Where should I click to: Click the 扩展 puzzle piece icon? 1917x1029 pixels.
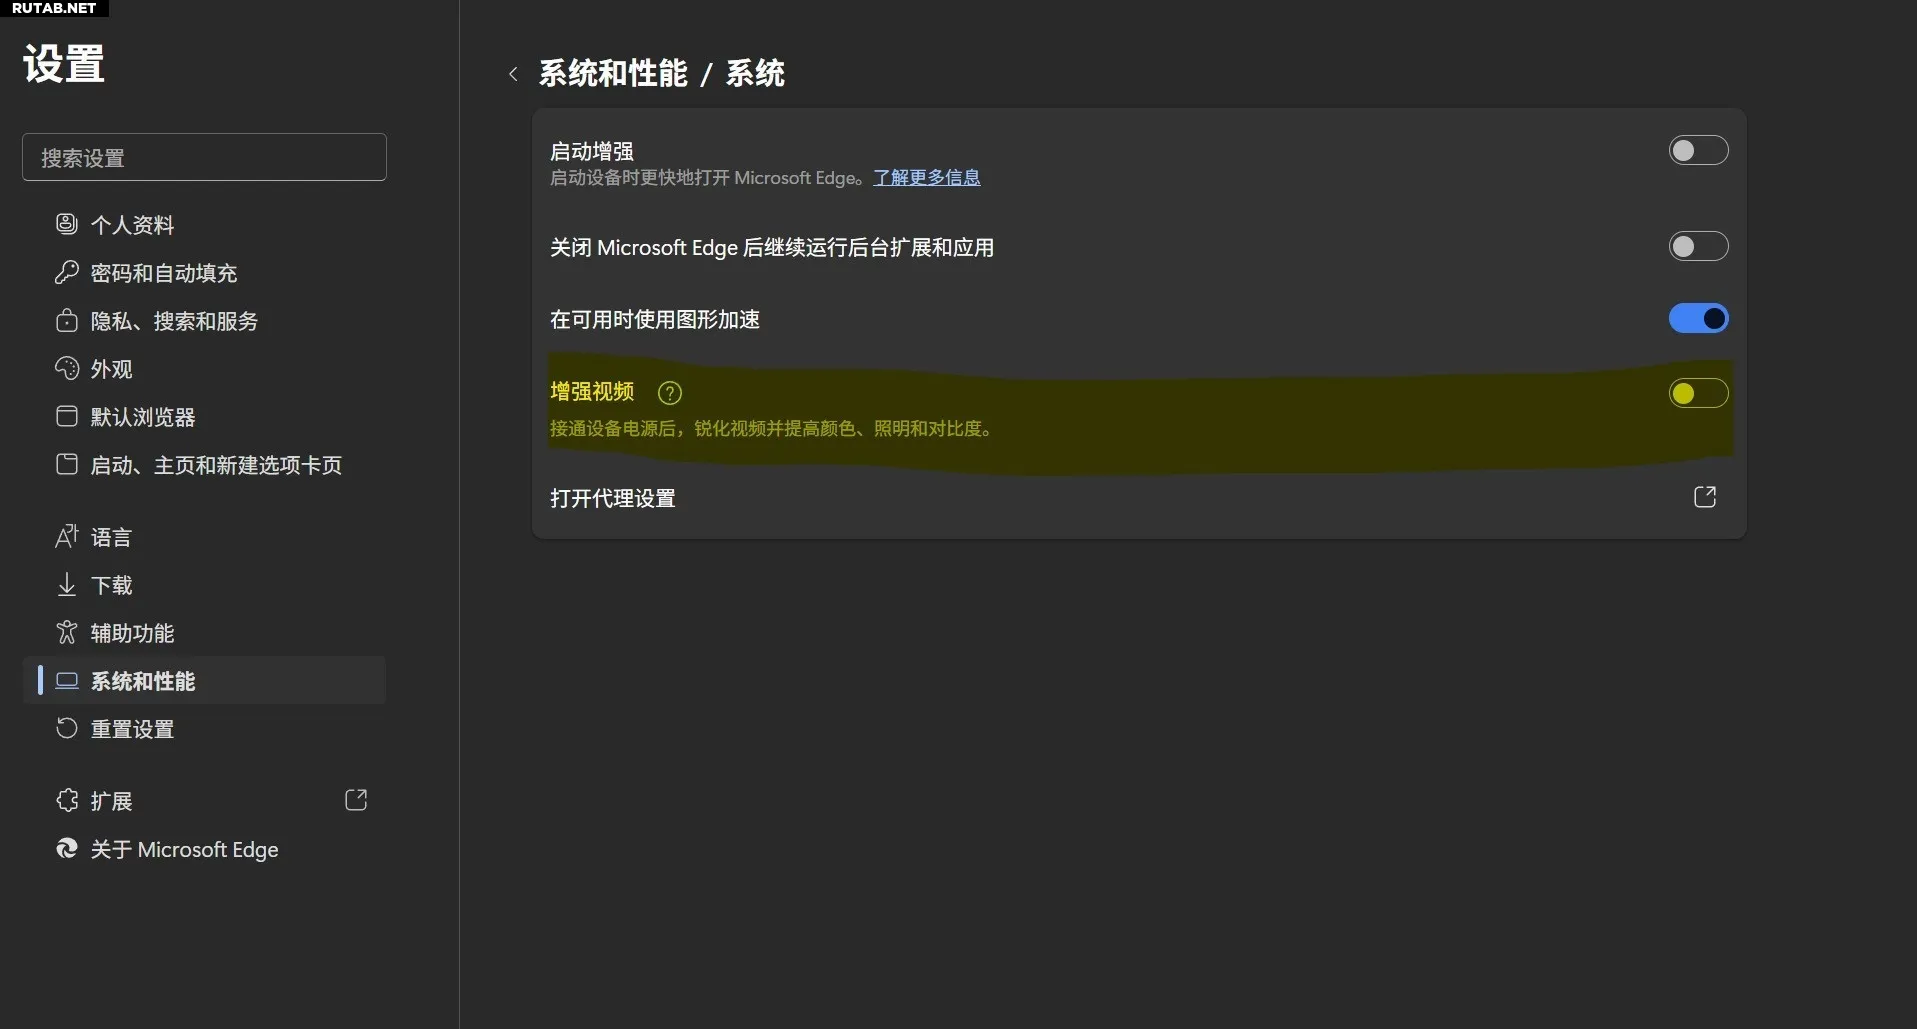[66, 800]
